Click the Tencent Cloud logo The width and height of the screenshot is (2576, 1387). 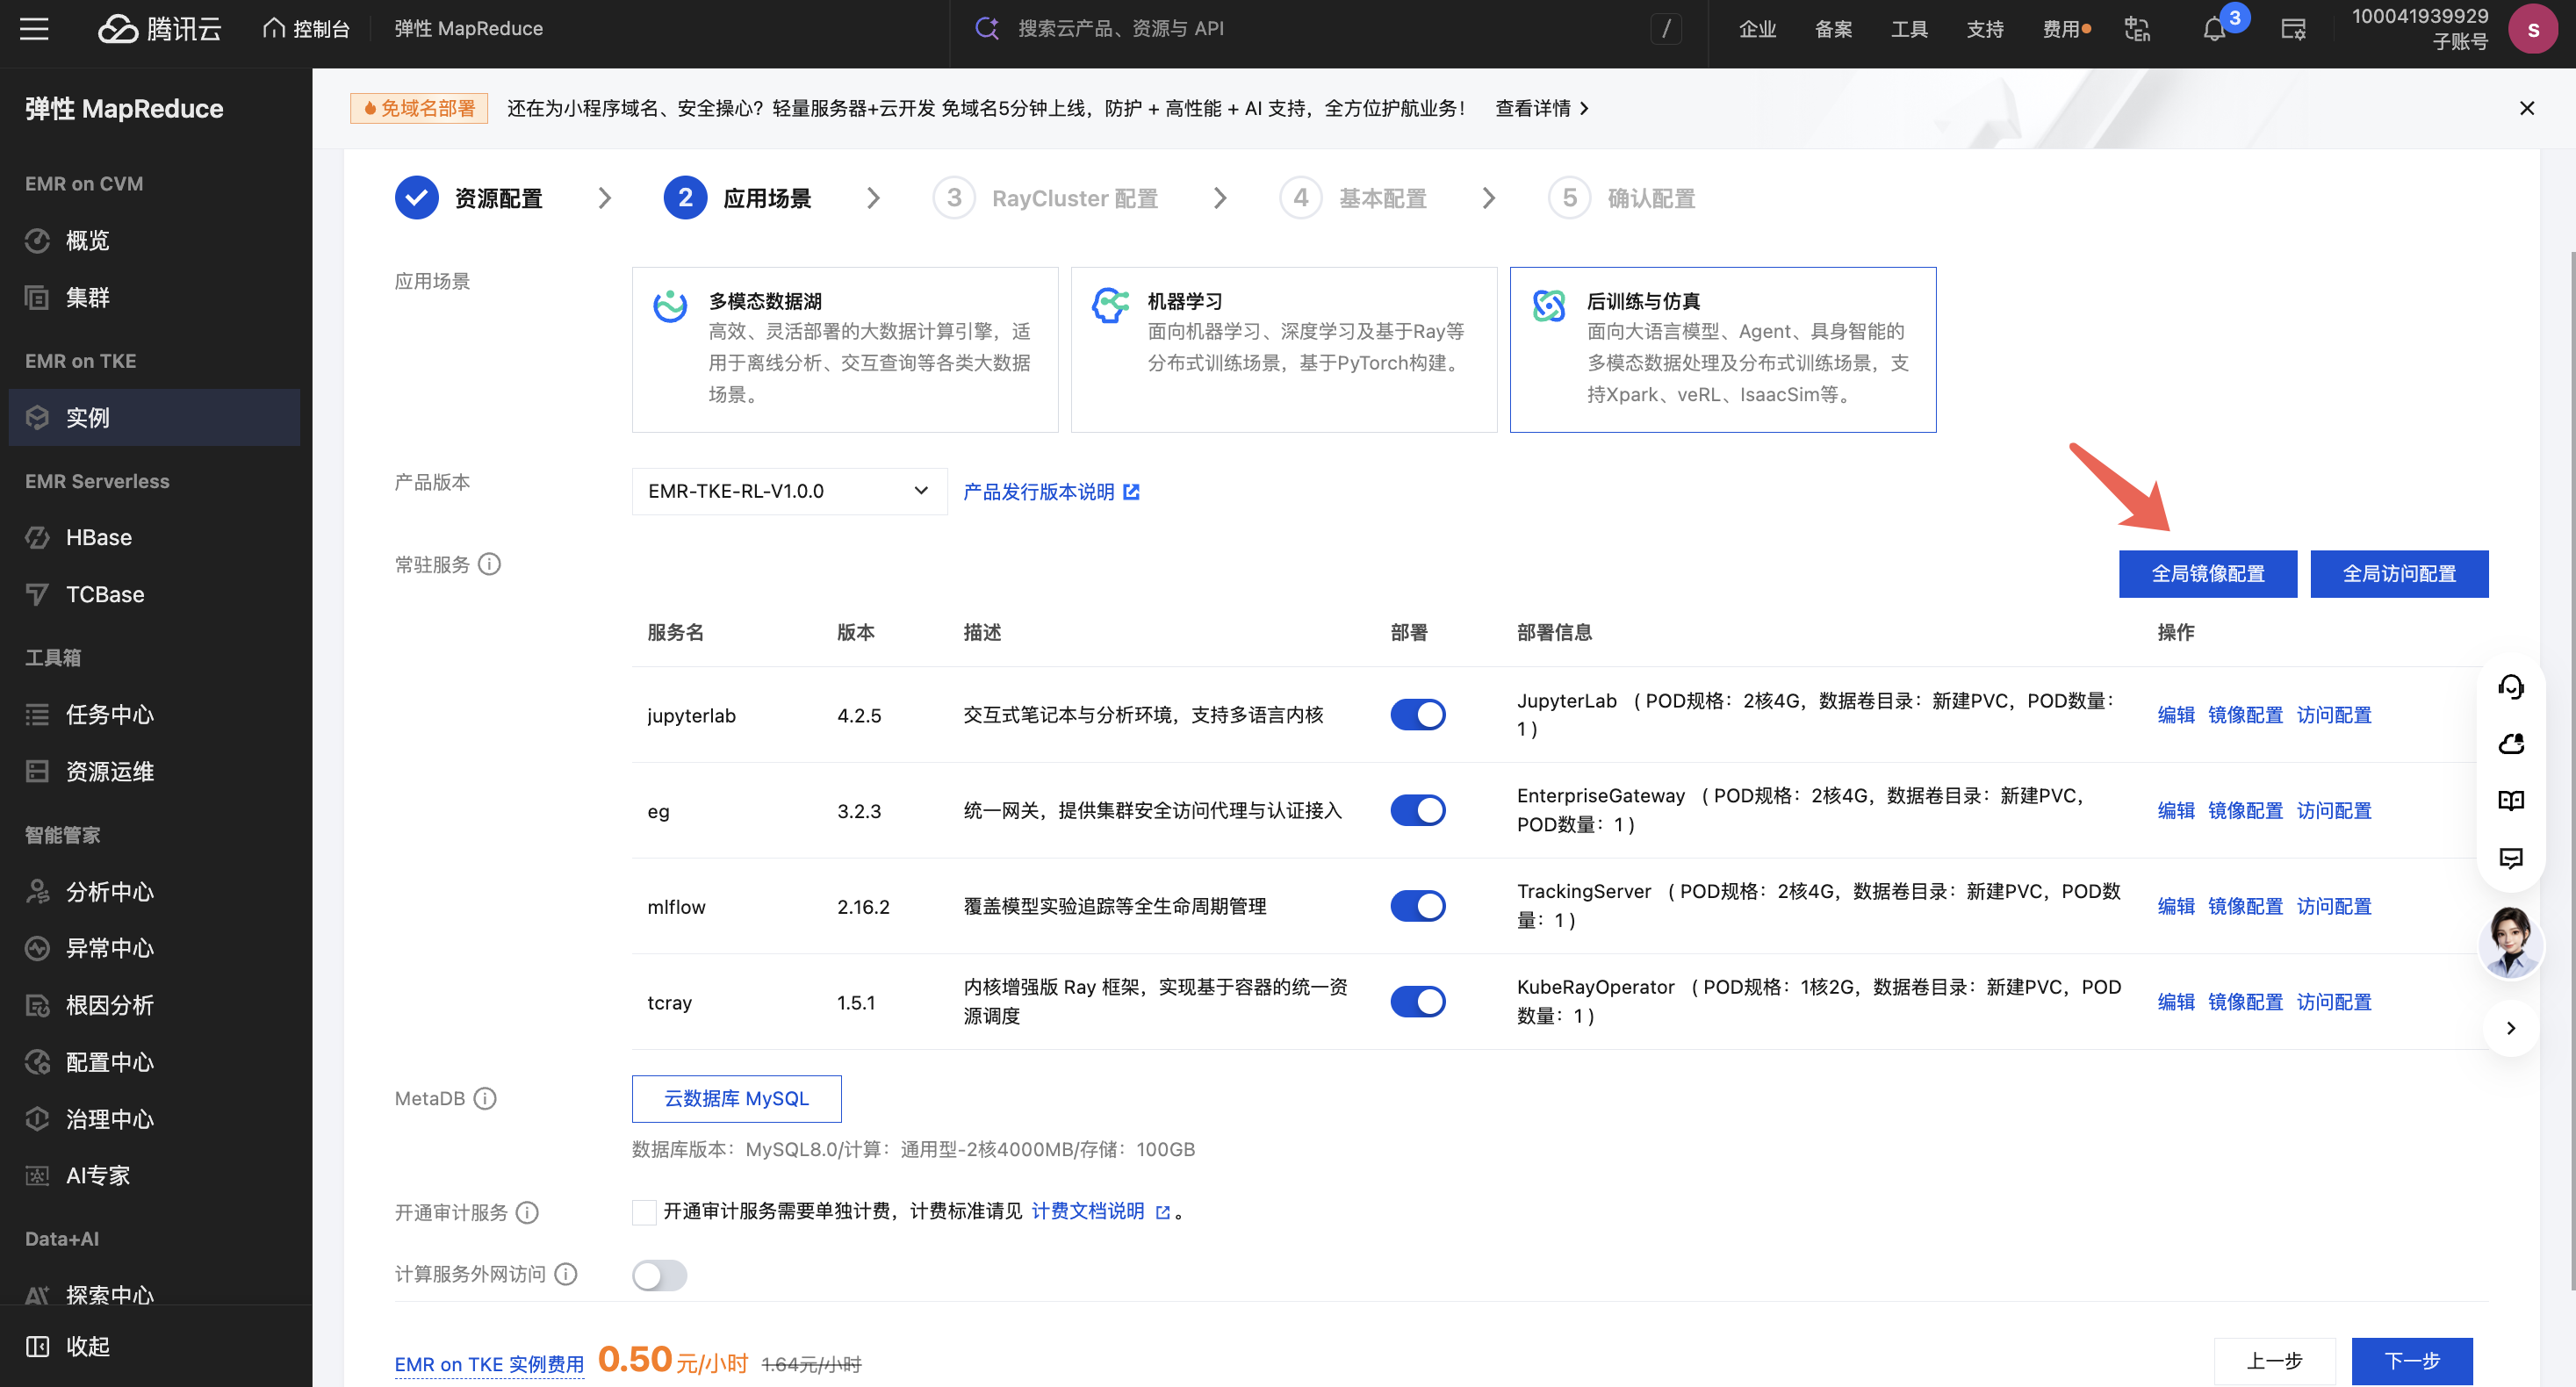(160, 28)
